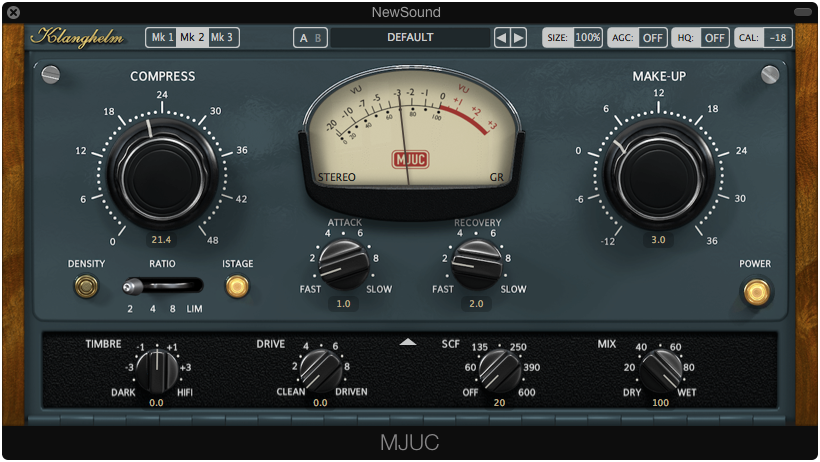The height and width of the screenshot is (462, 820).
Task: Click the 600 label near SCF
Action: (527, 392)
